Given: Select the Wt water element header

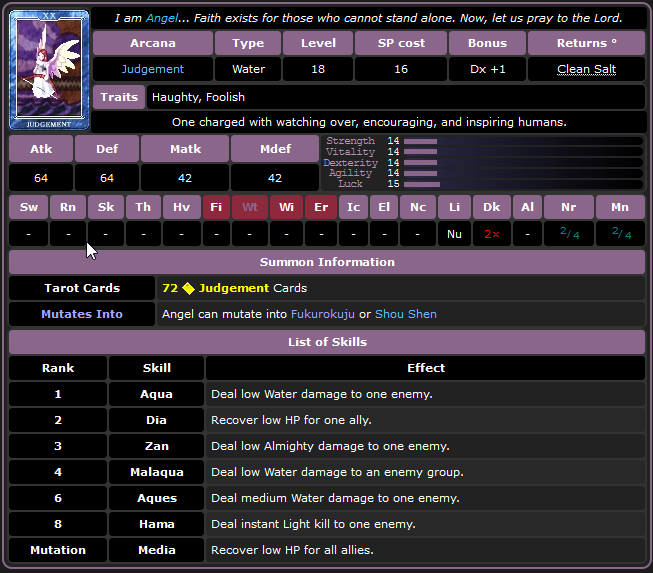Looking at the screenshot, I should tap(250, 207).
